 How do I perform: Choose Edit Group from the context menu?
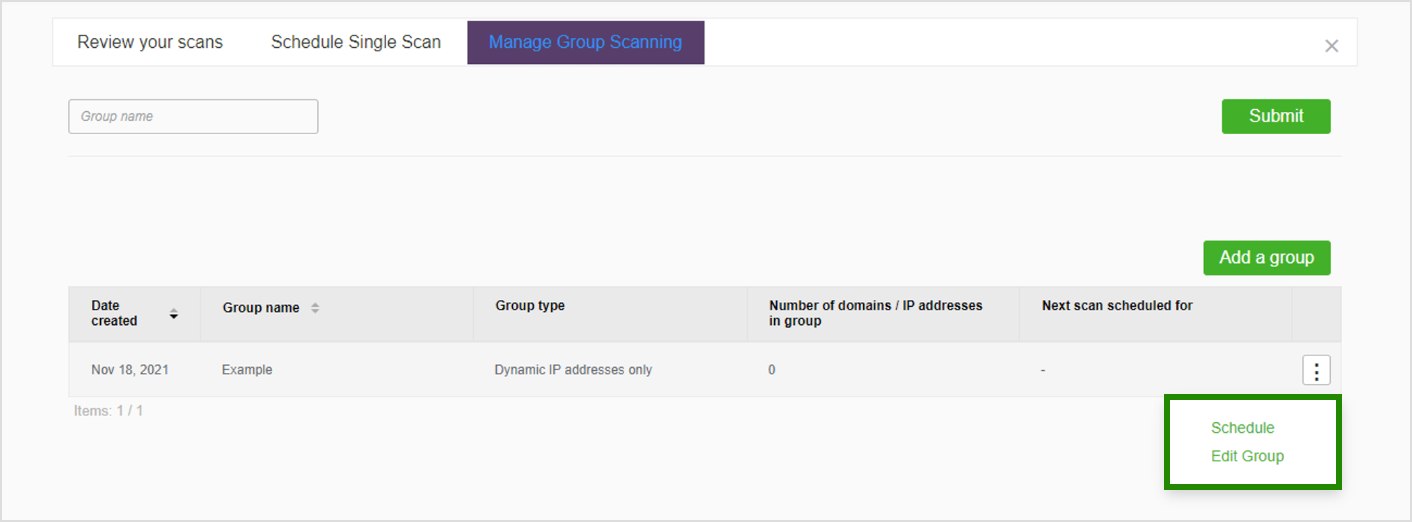coord(1247,456)
